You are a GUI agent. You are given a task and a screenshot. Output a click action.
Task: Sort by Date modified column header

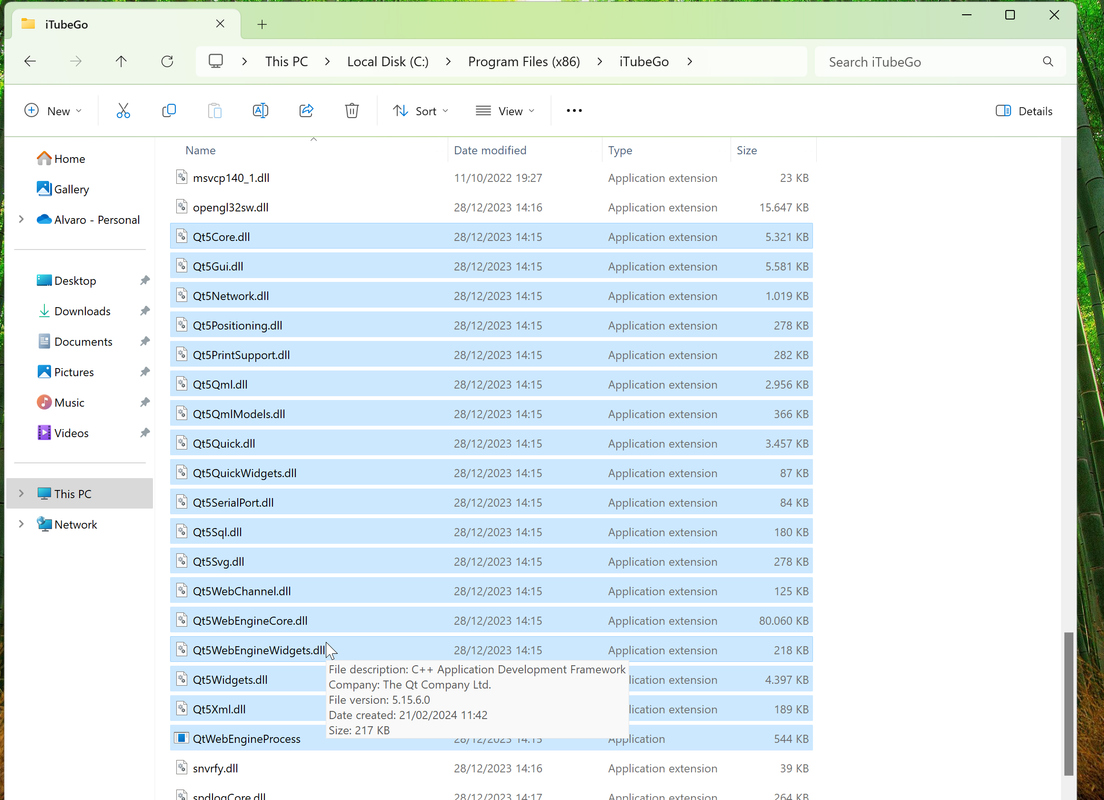point(525,150)
